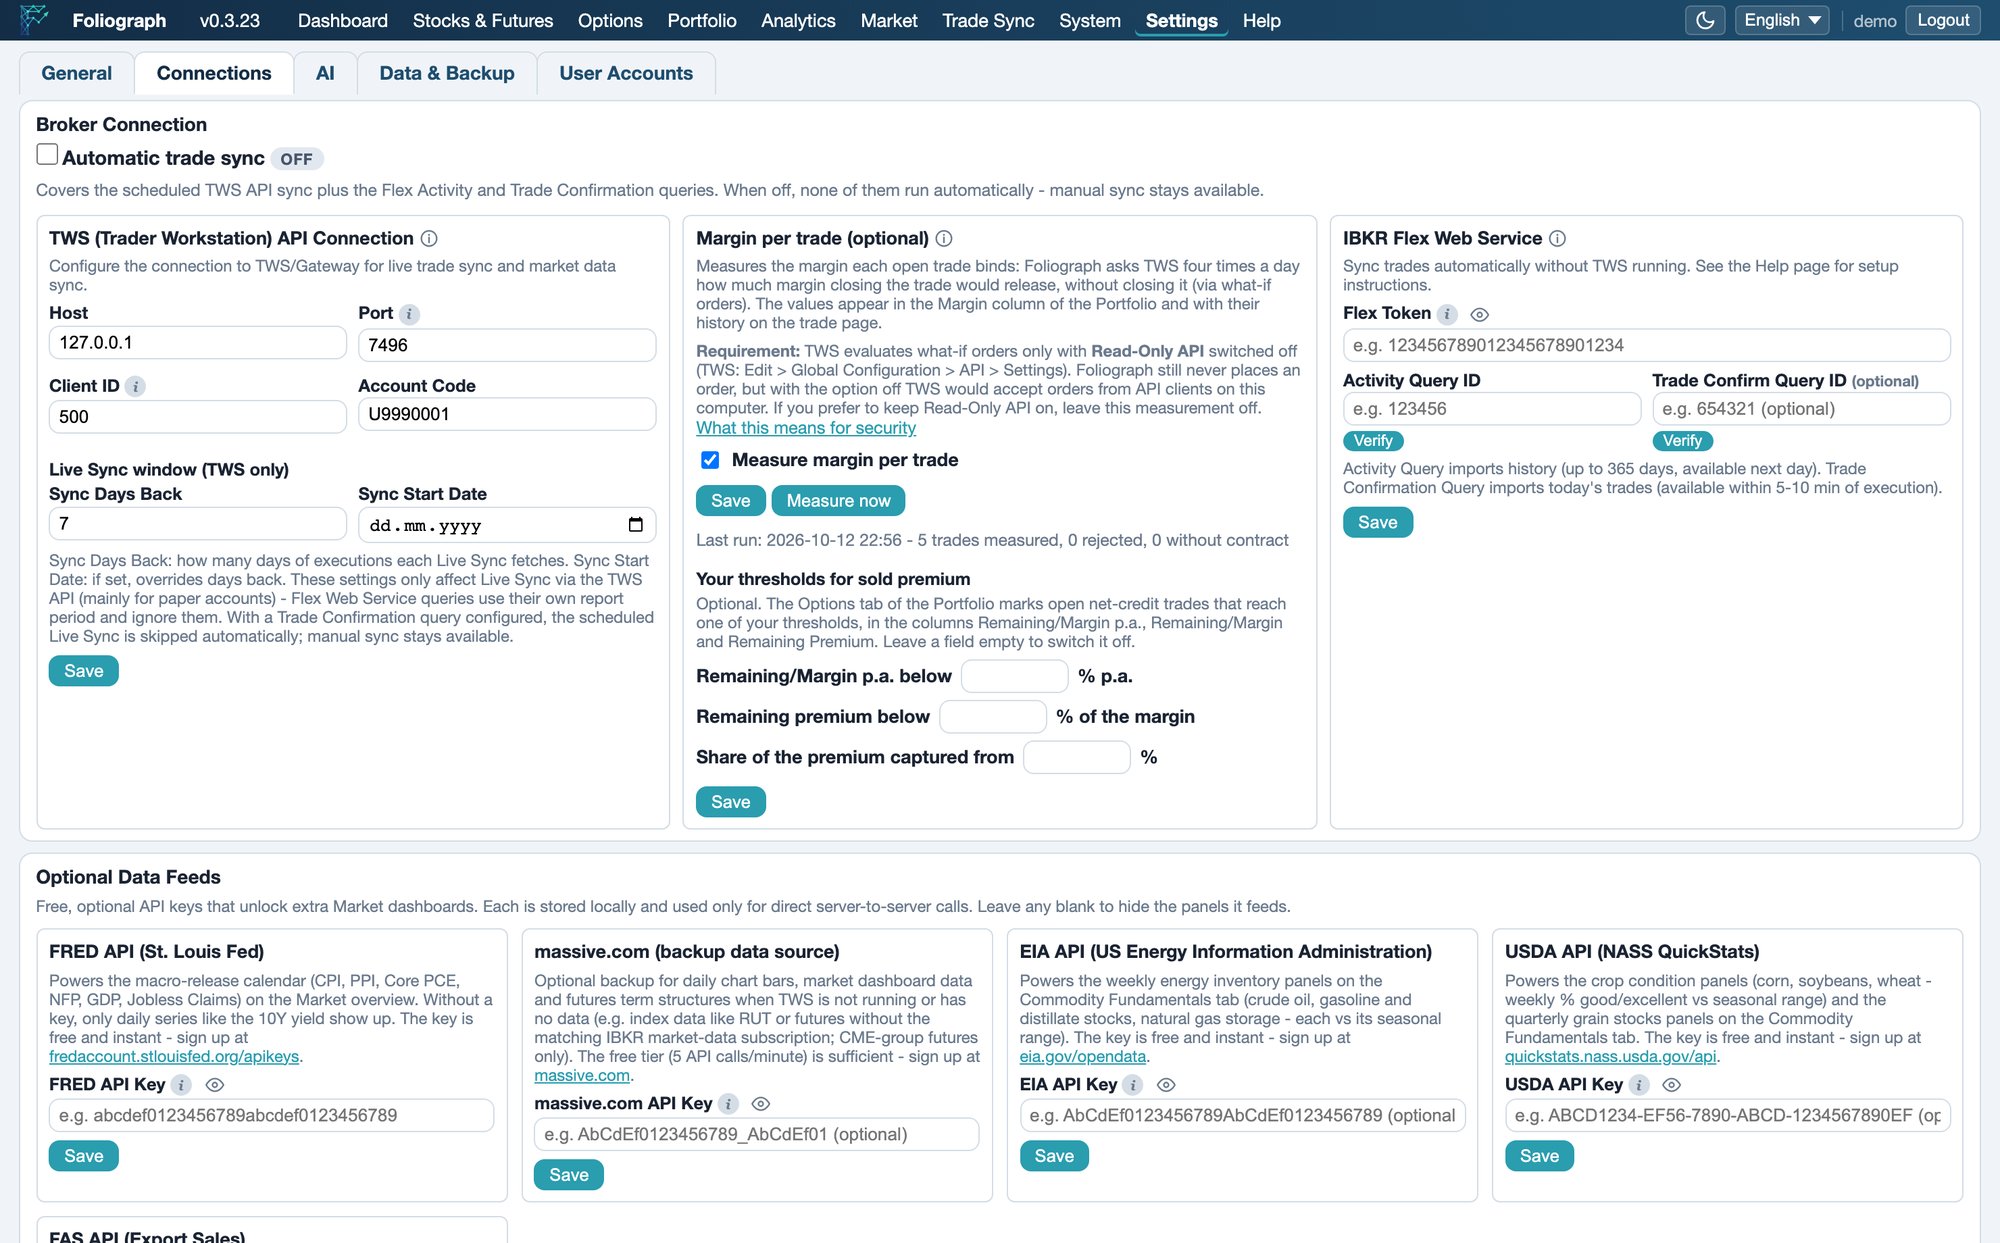Toggle dark mode moon icon
The height and width of the screenshot is (1243, 2000).
point(1705,20)
